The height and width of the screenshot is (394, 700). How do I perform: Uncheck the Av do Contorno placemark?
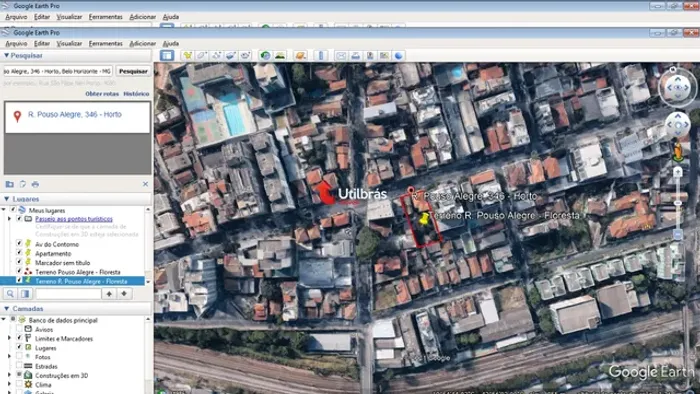[x=19, y=244]
